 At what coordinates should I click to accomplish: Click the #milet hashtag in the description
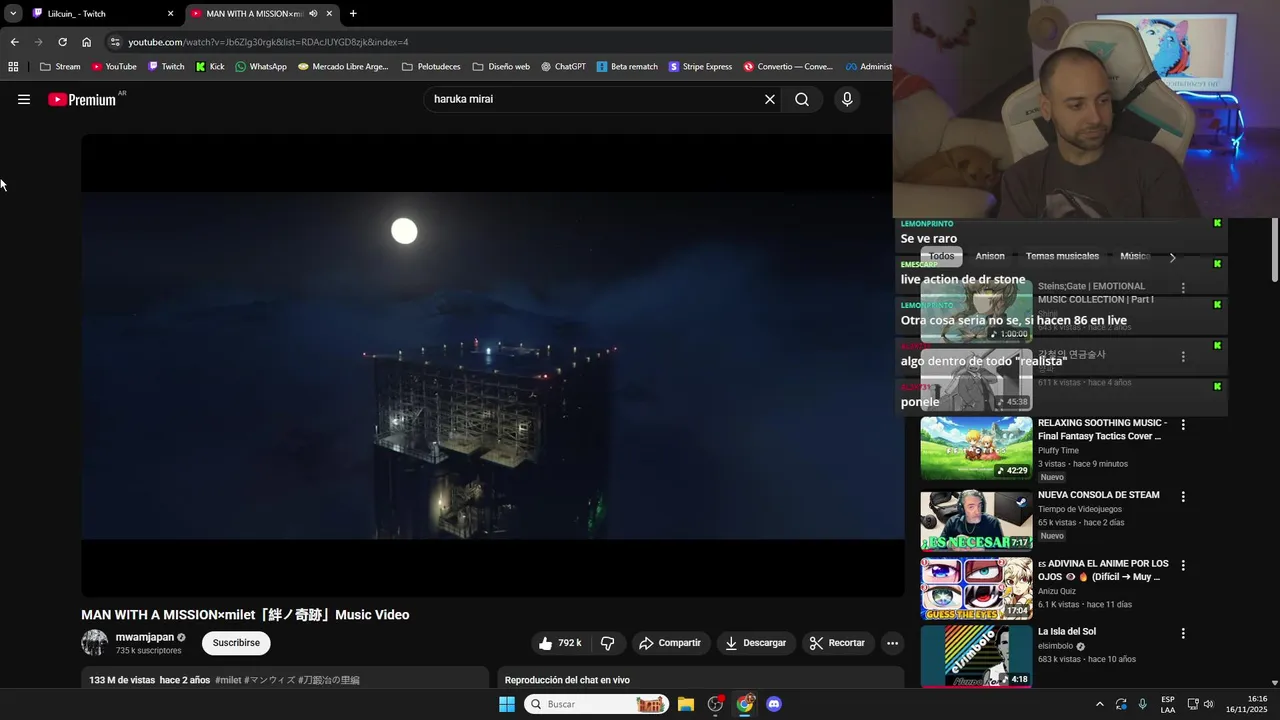coord(228,680)
